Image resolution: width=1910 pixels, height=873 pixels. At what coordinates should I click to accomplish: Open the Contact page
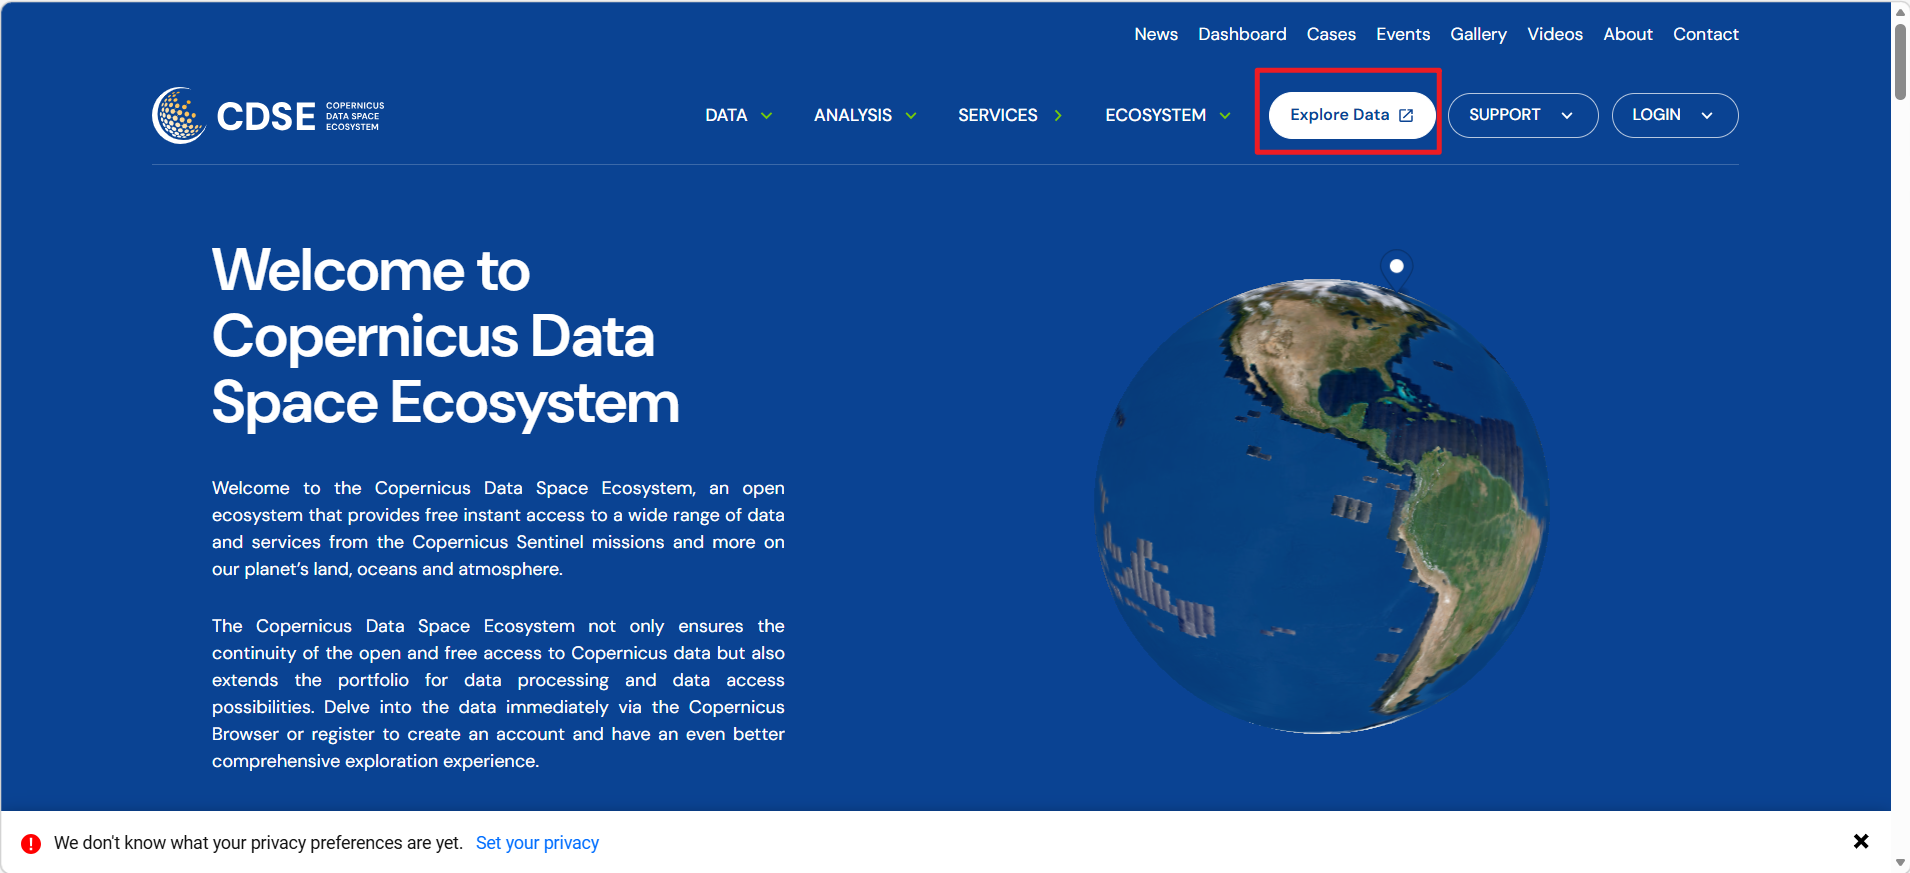(x=1706, y=34)
